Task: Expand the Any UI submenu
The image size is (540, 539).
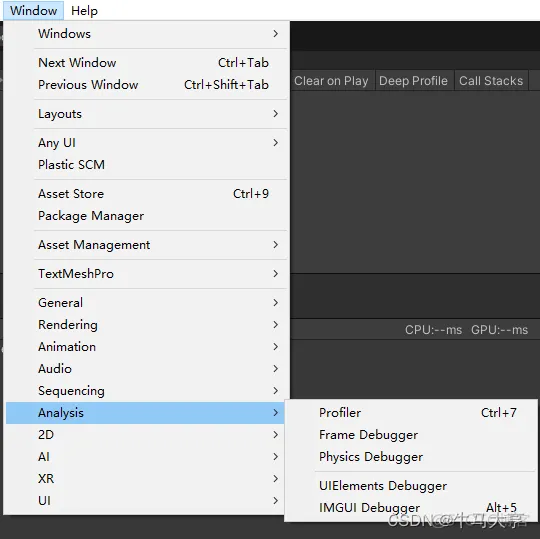Action: coord(145,143)
